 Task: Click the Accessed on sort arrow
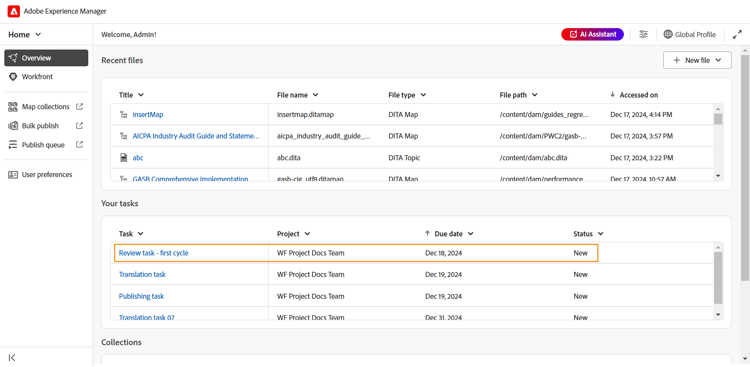pos(612,95)
